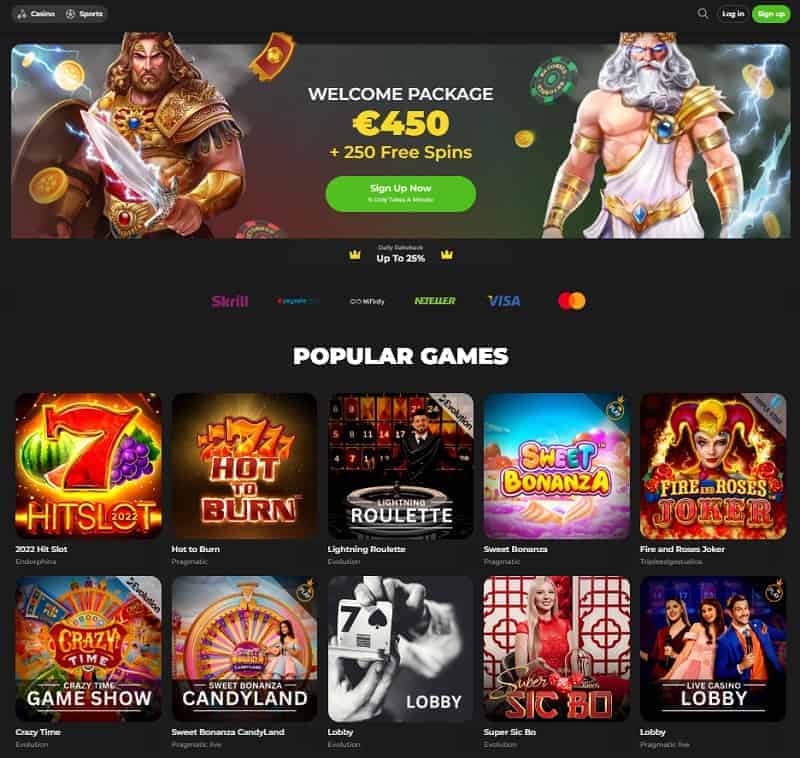Click the Mastercard payment logo
The width and height of the screenshot is (800, 758).
click(571, 301)
